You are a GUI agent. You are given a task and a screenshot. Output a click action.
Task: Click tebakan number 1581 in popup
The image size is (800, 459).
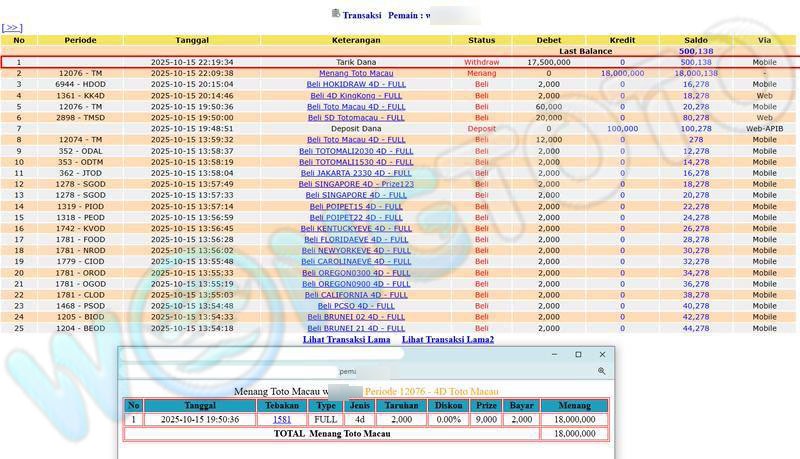282,420
